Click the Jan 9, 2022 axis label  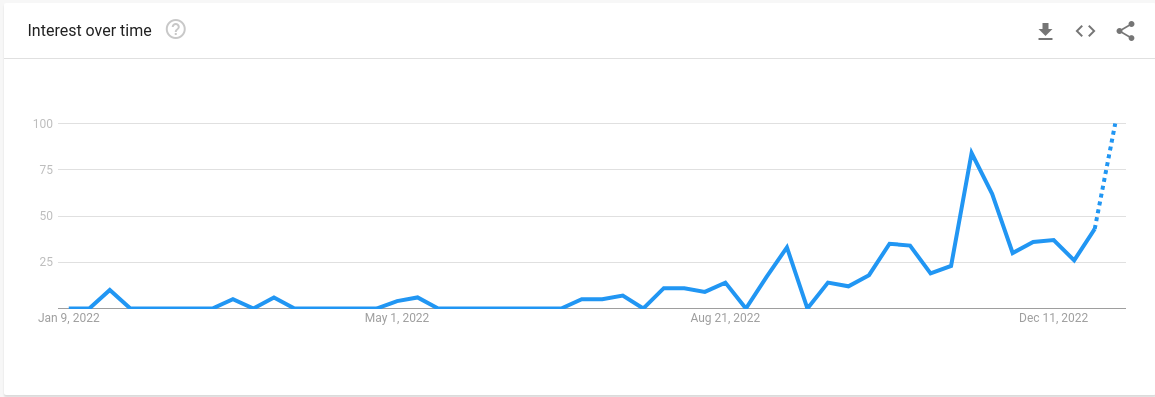click(69, 318)
